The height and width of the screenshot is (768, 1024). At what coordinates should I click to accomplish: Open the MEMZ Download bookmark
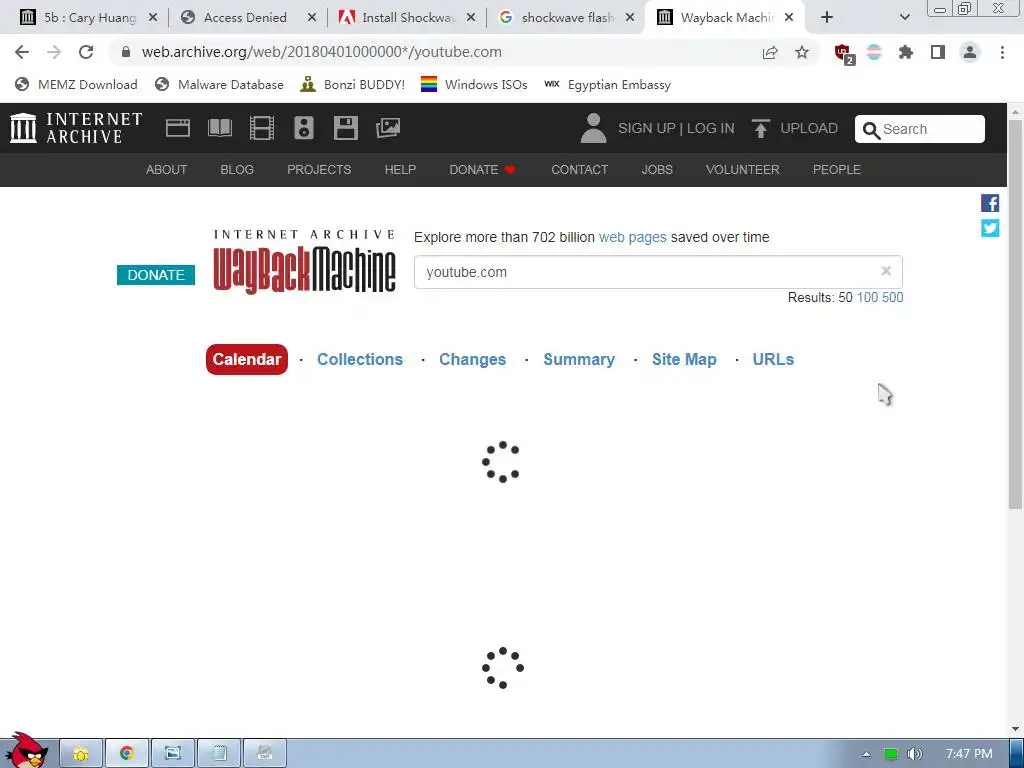pos(76,84)
